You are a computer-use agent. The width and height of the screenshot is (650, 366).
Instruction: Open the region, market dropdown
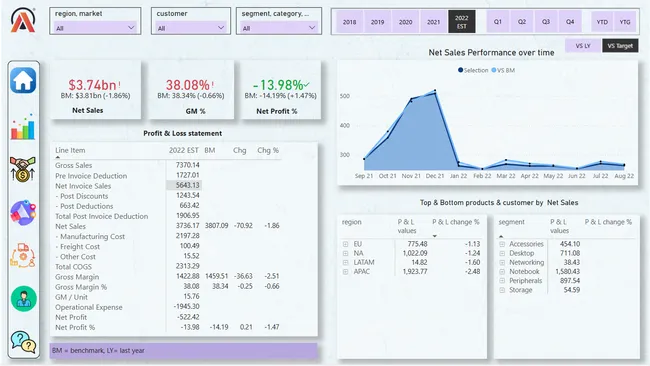(x=95, y=28)
